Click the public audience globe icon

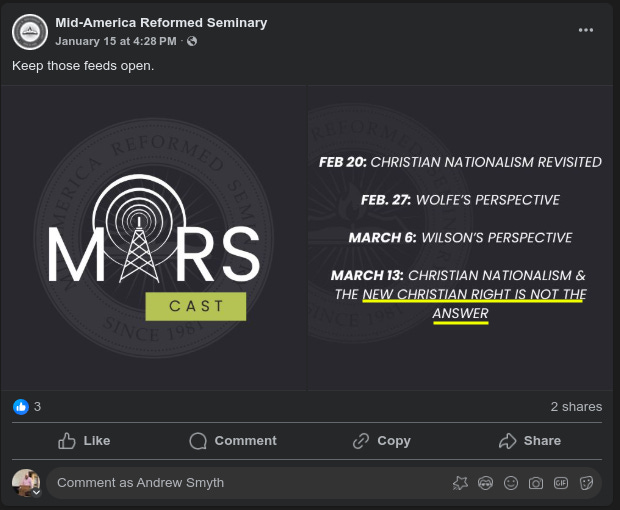pyautogui.click(x=192, y=41)
